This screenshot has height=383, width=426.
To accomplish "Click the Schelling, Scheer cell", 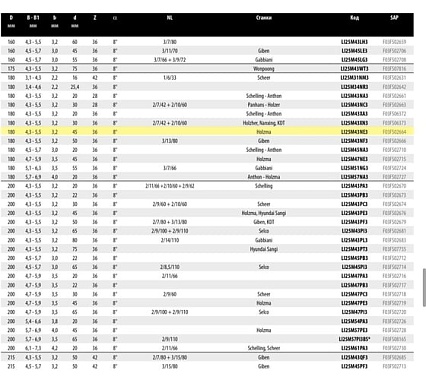I will point(264,348).
